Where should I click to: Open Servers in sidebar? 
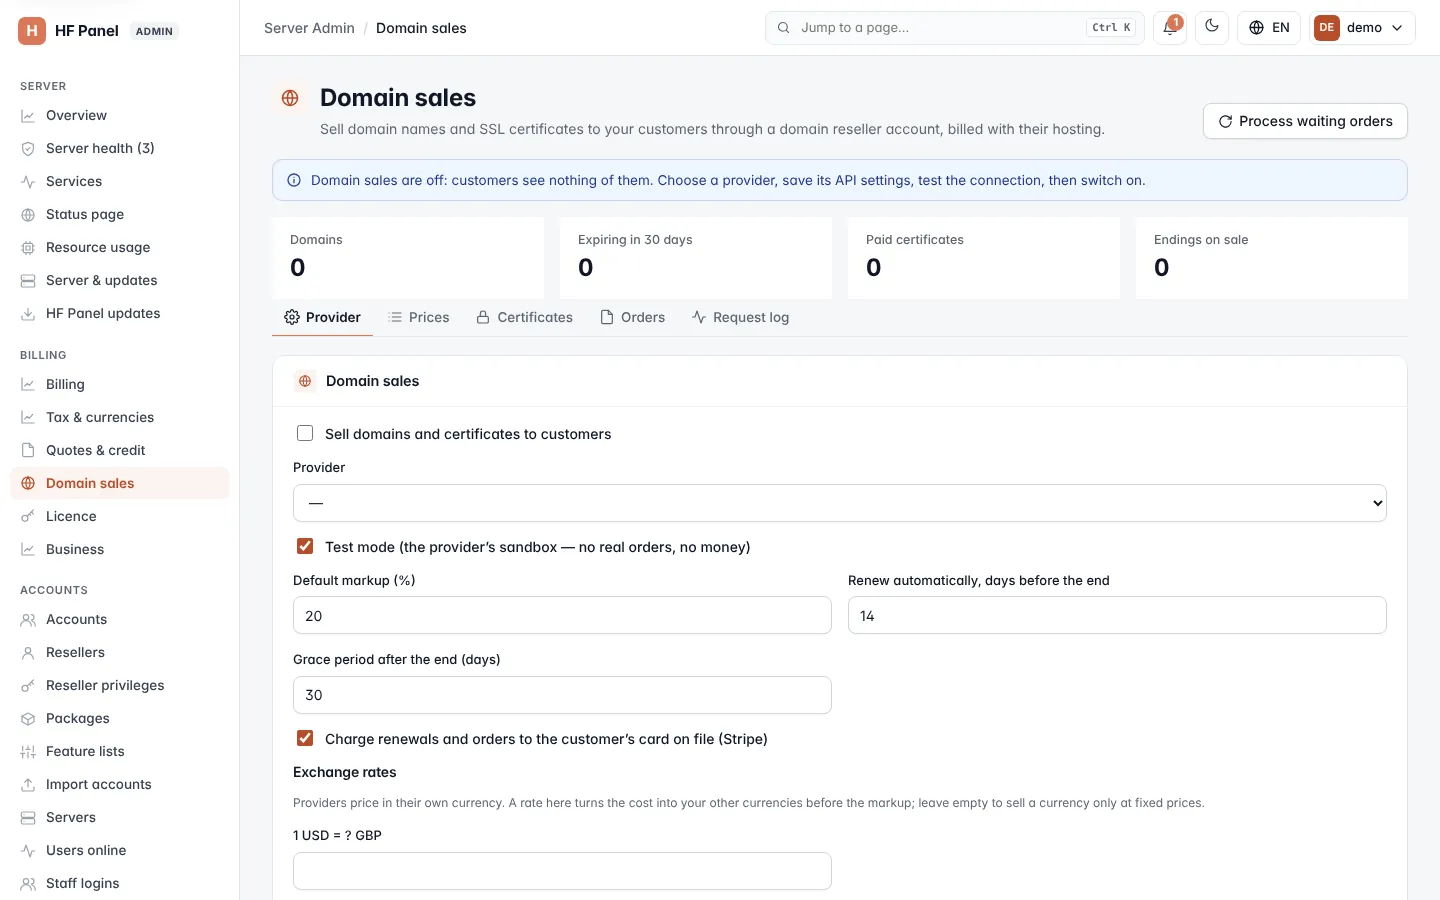120,817
